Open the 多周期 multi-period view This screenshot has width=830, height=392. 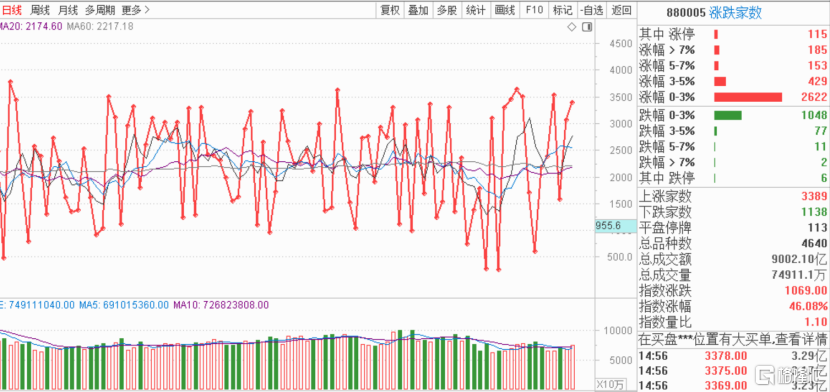point(100,10)
